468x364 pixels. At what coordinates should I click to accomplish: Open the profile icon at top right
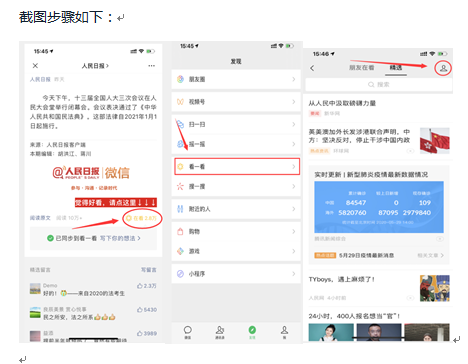443,68
